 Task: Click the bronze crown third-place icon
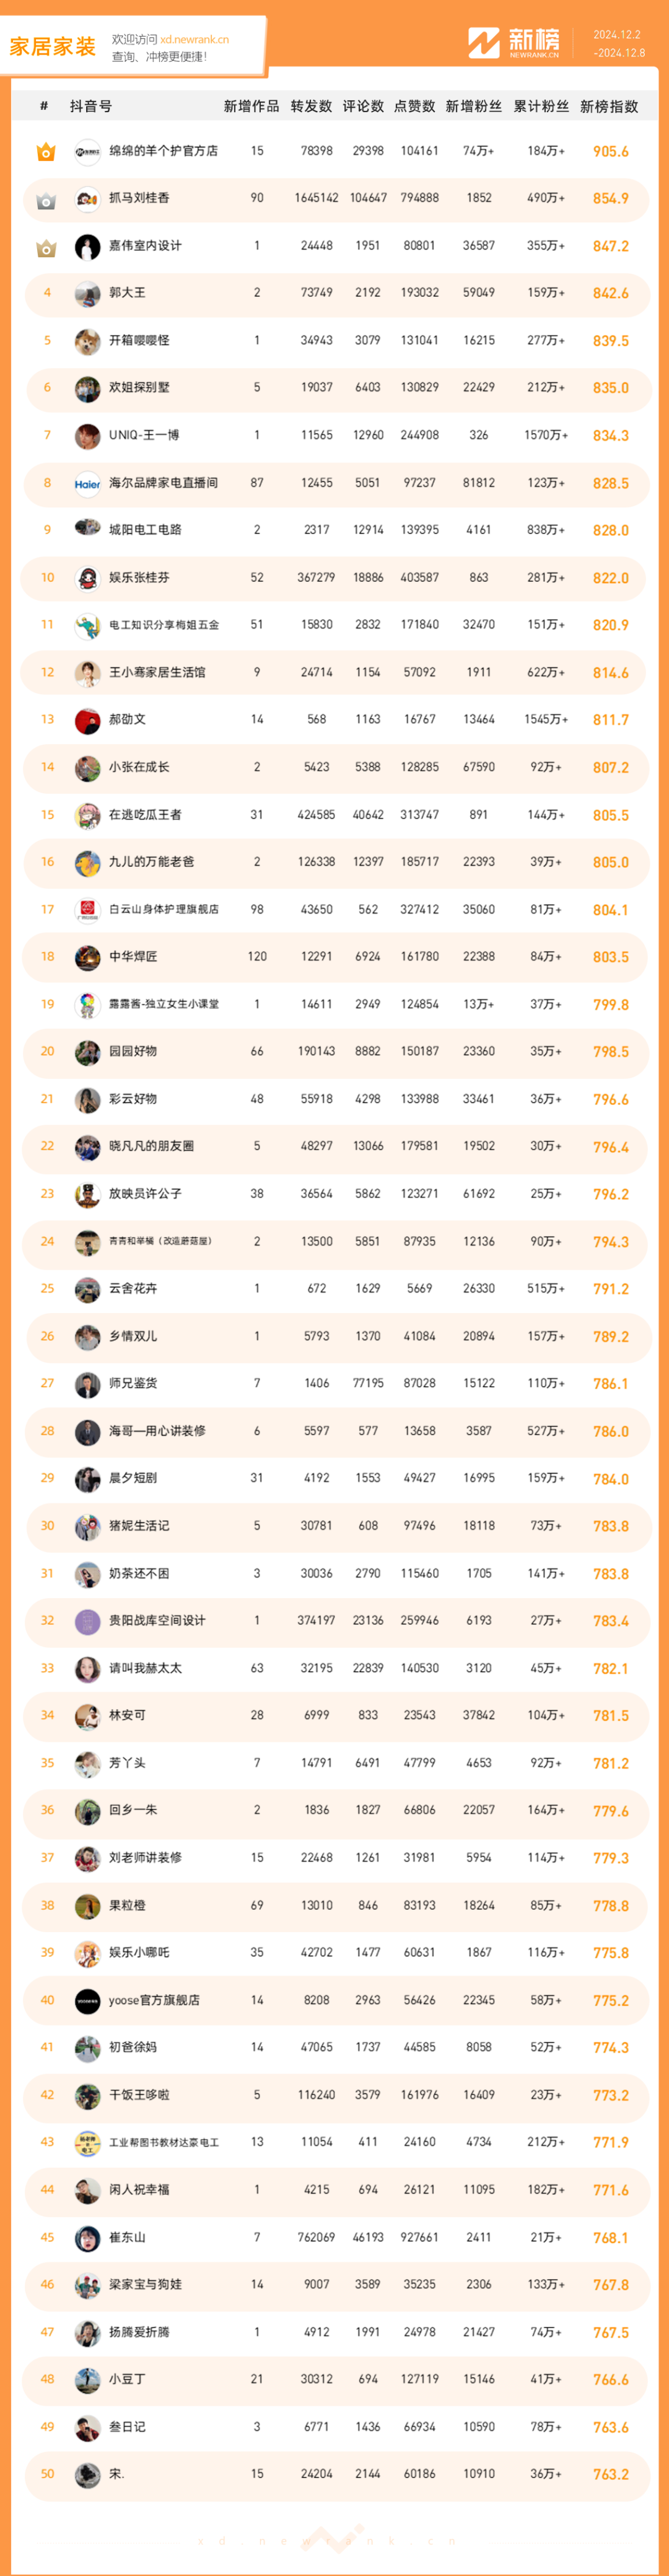click(x=46, y=247)
